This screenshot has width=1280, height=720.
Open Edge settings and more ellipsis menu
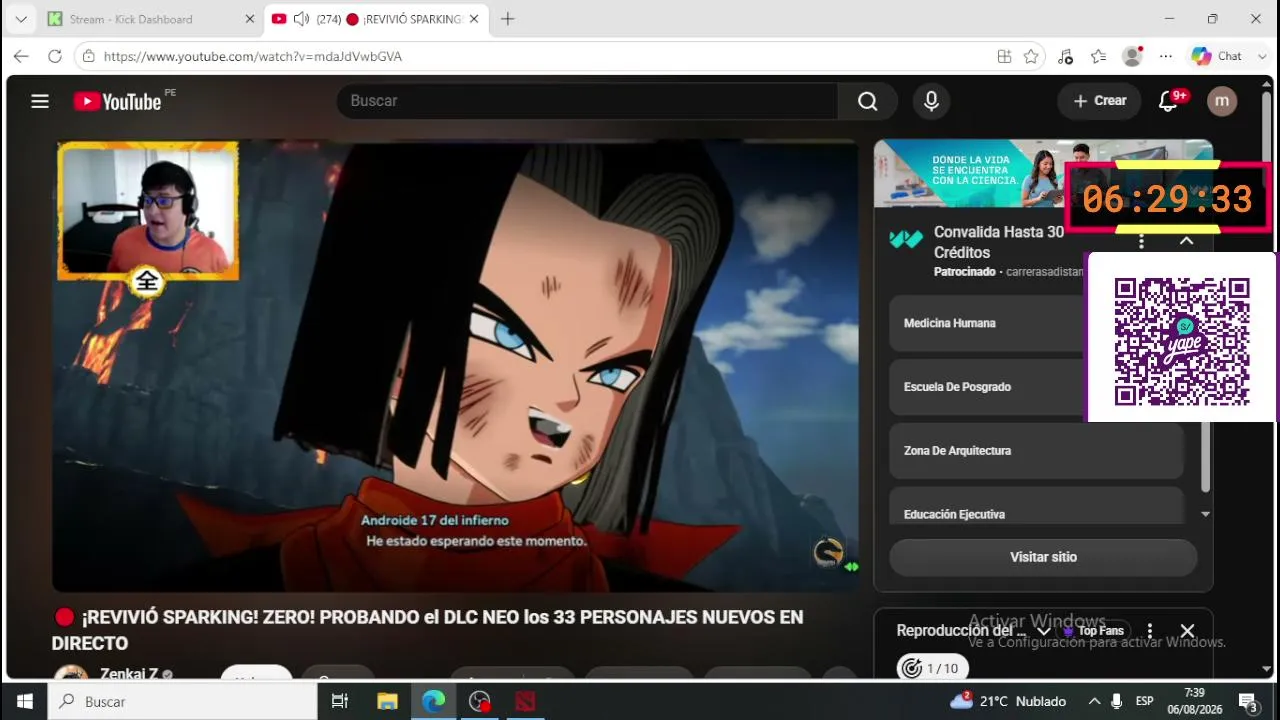1165,56
